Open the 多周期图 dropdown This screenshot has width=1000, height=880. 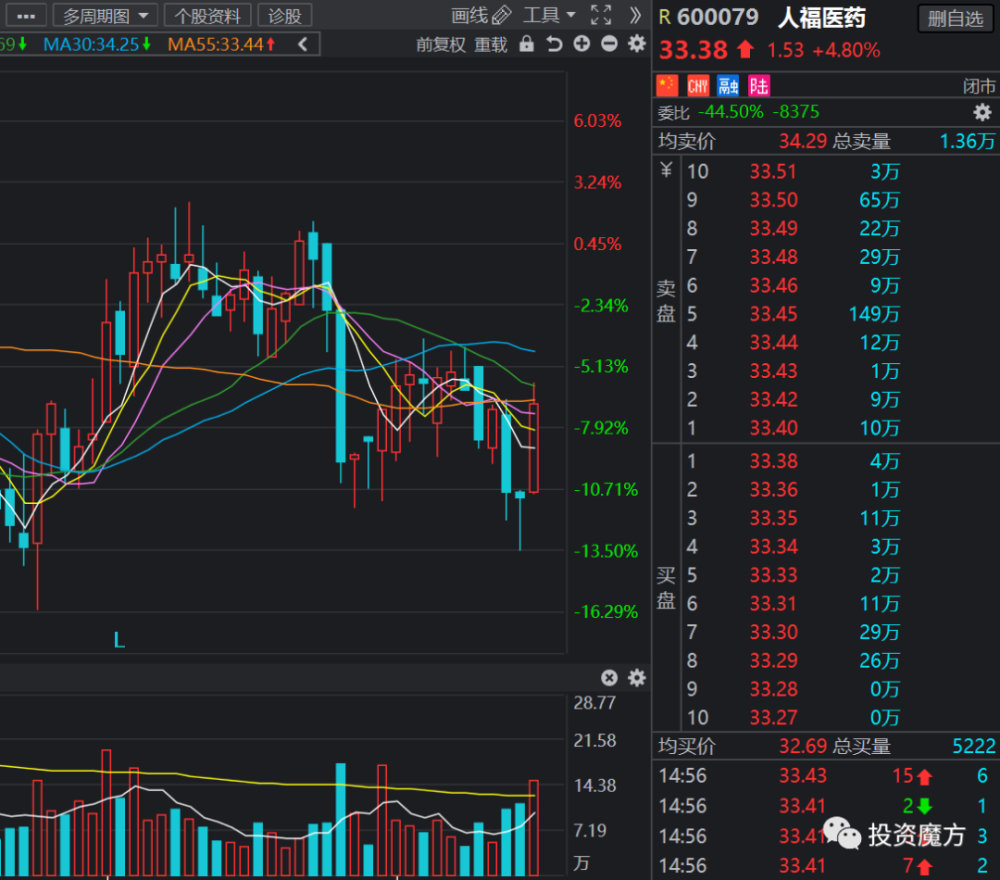point(105,15)
